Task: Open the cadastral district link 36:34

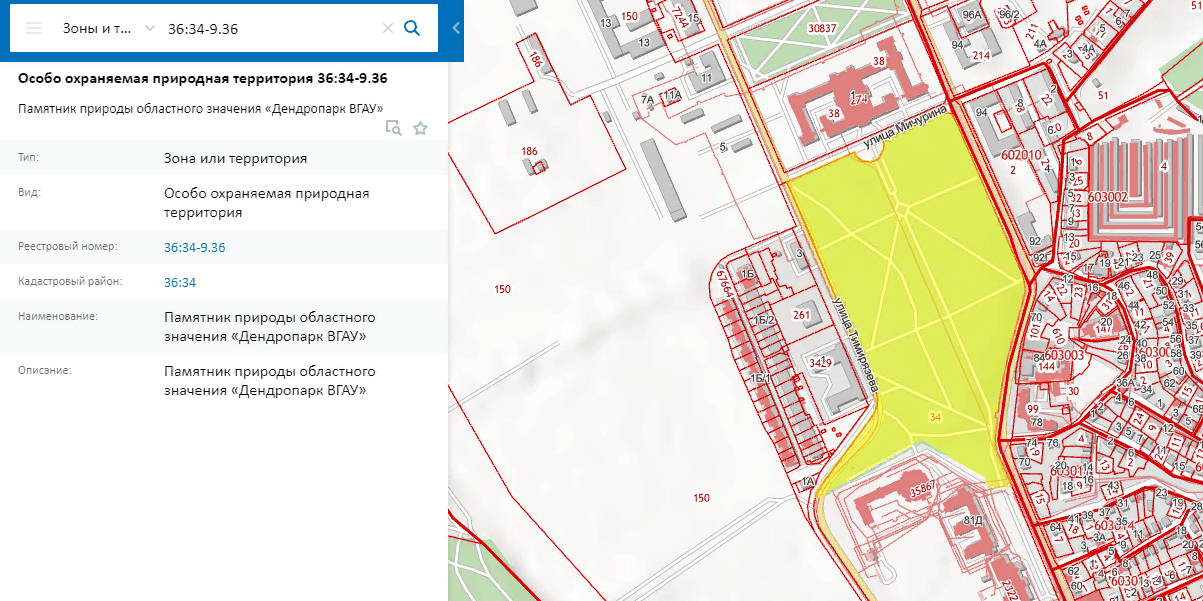Action: click(180, 282)
